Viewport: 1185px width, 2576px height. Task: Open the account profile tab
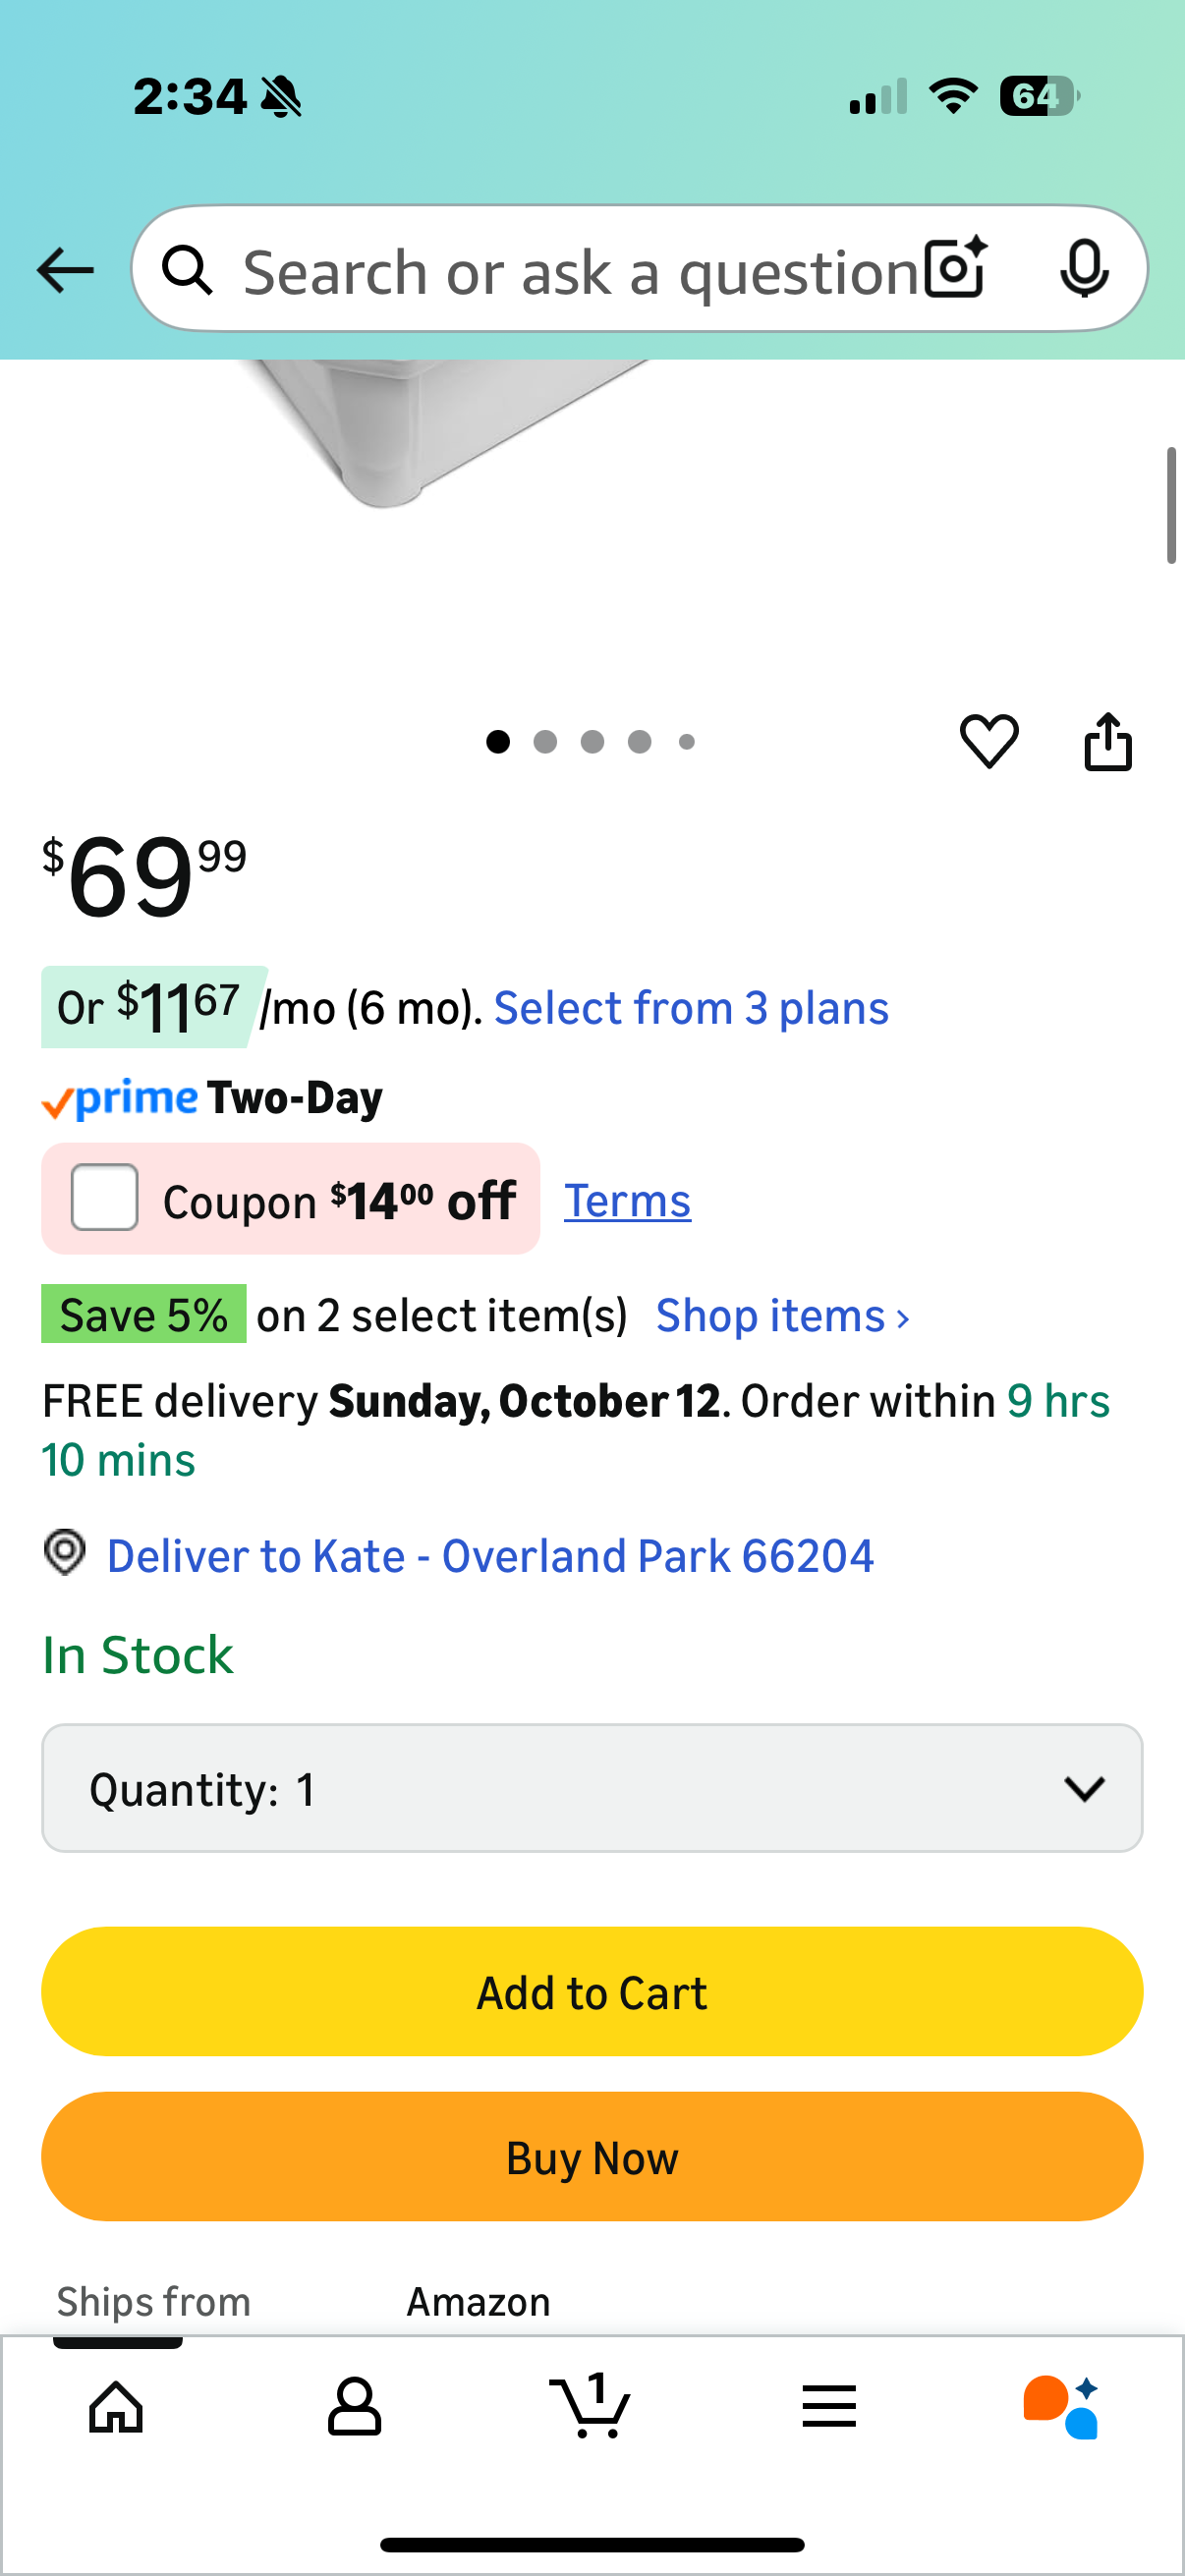point(354,2406)
